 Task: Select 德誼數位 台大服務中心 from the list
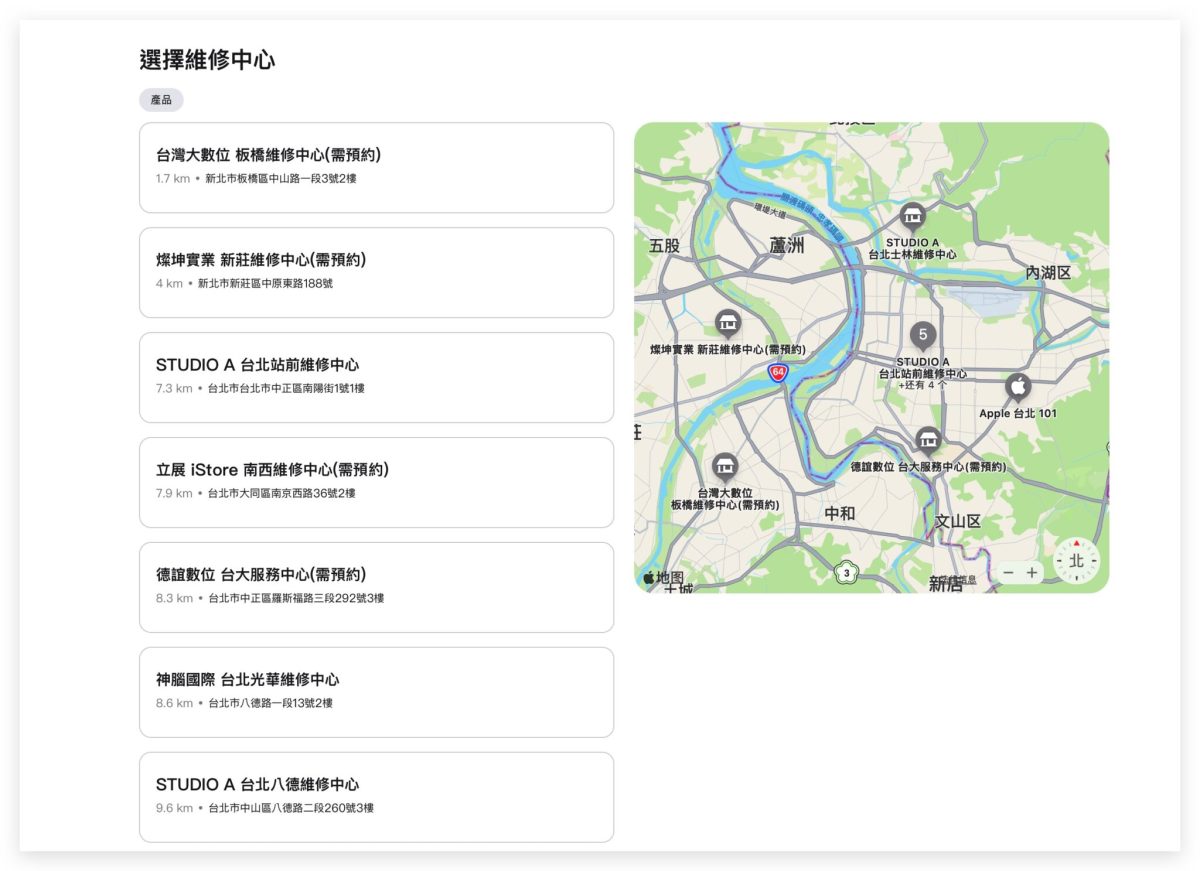coord(377,587)
